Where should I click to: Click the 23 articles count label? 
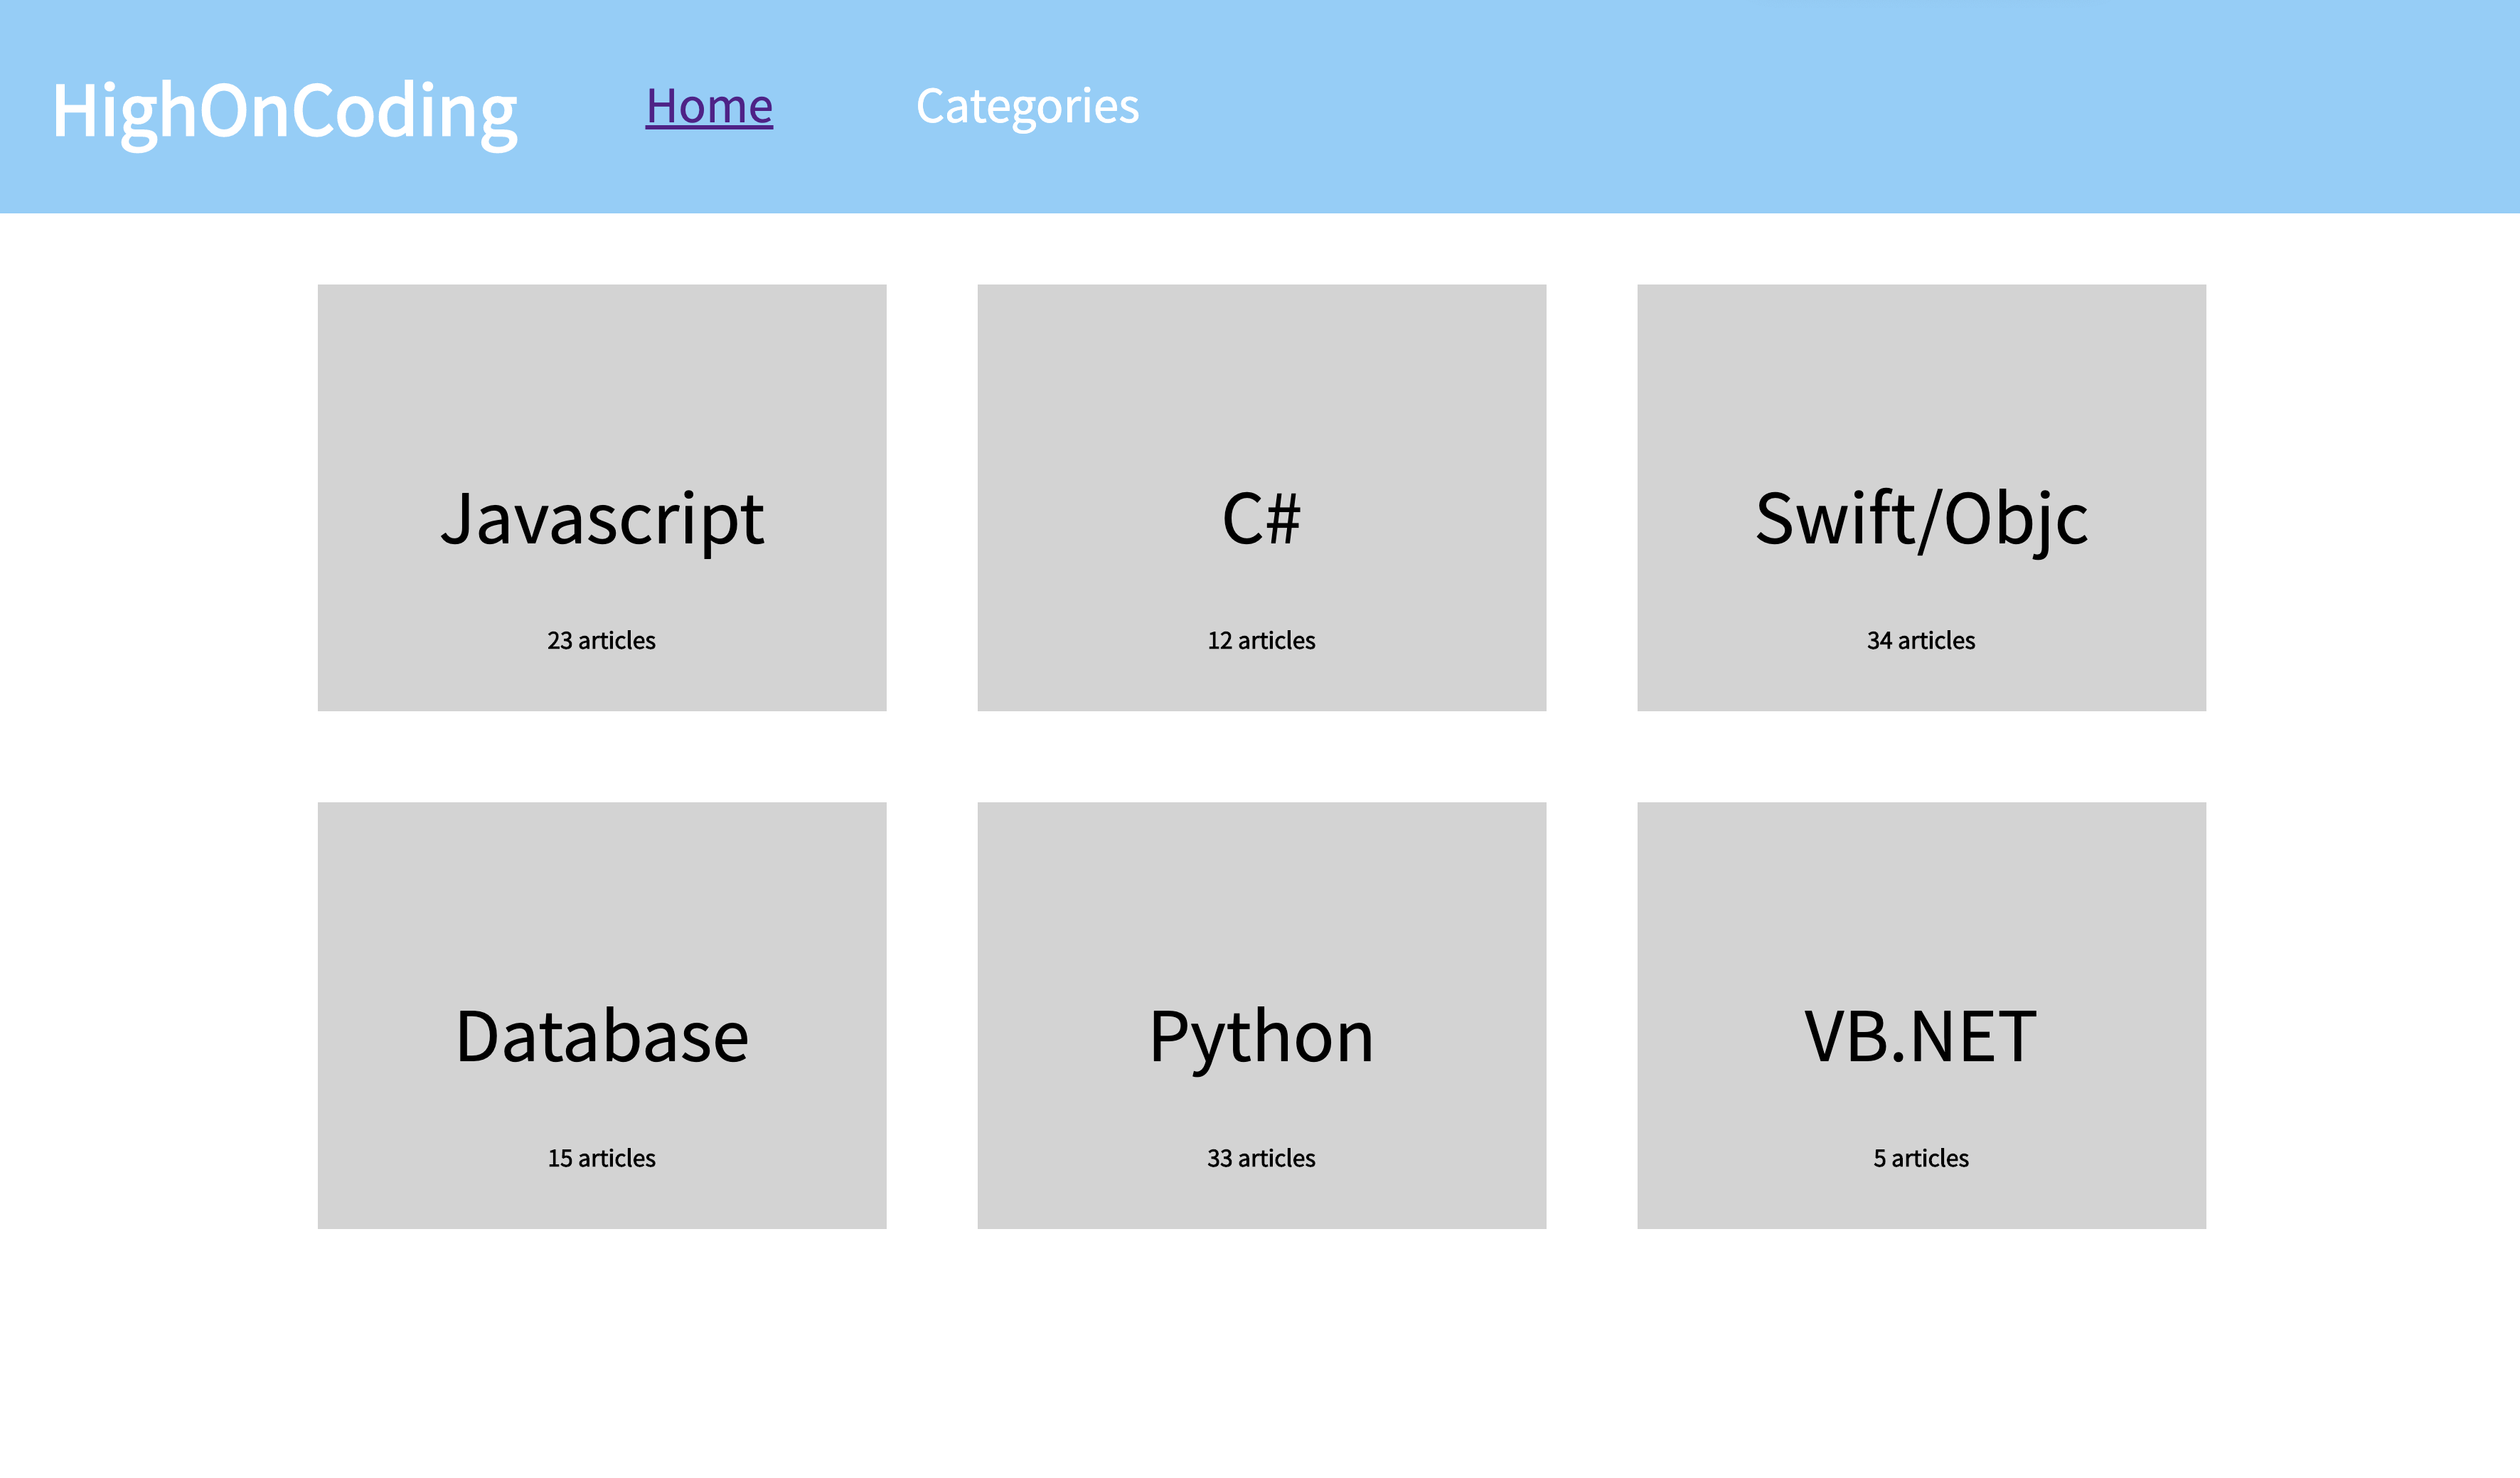click(x=601, y=640)
